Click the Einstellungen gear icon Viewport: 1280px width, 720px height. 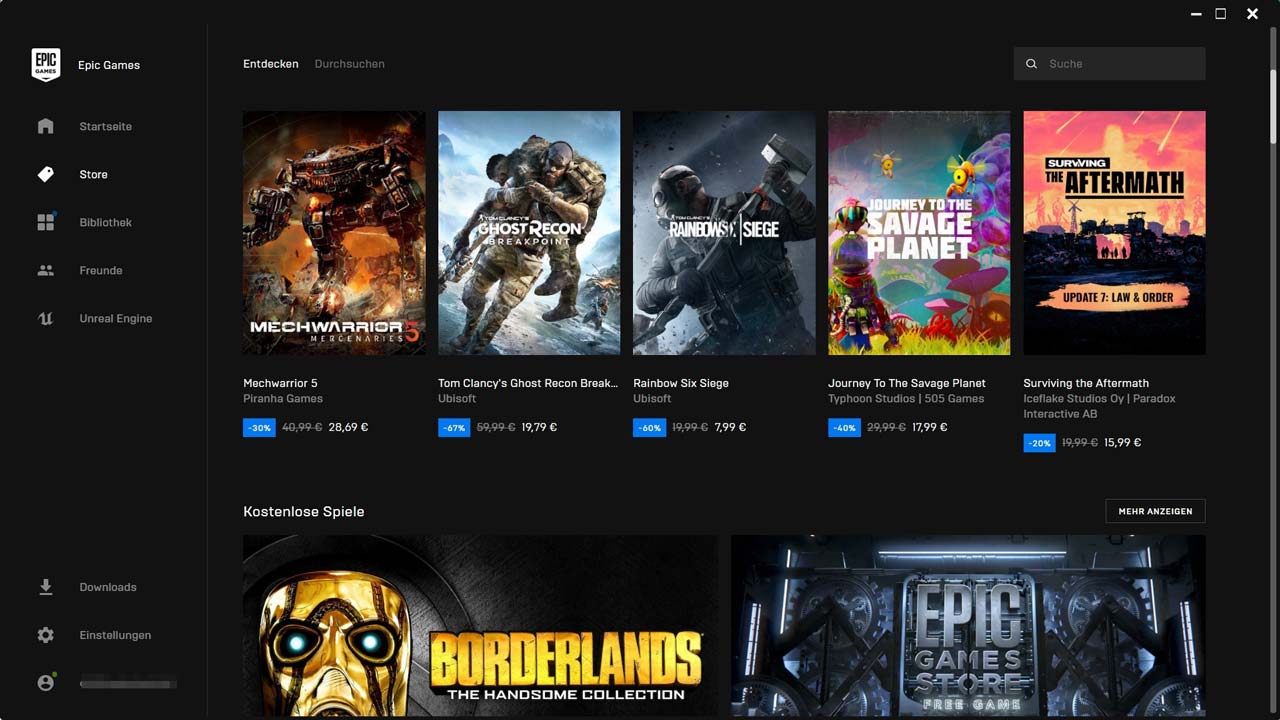point(45,635)
